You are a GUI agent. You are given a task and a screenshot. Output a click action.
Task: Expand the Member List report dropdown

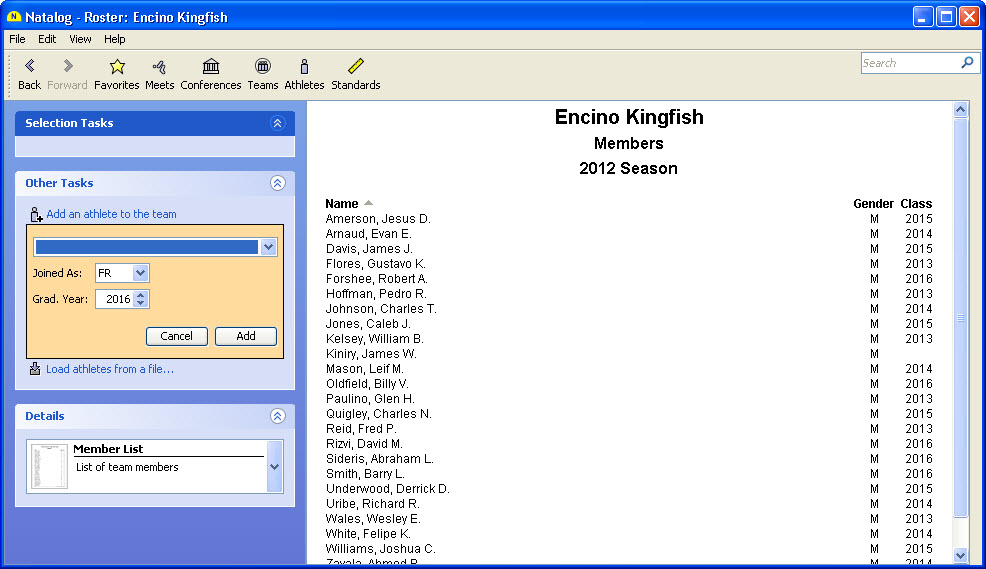(x=275, y=467)
